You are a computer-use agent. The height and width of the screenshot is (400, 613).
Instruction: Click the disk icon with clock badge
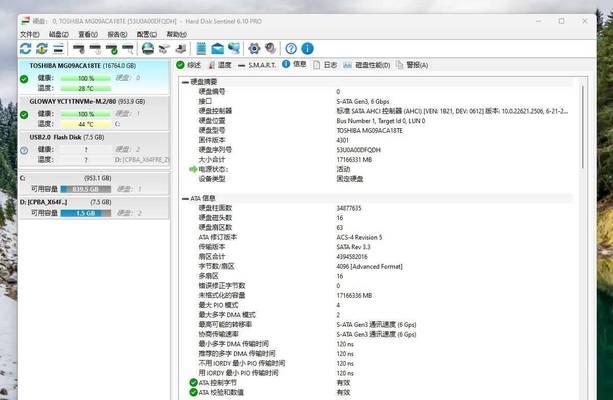point(95,49)
